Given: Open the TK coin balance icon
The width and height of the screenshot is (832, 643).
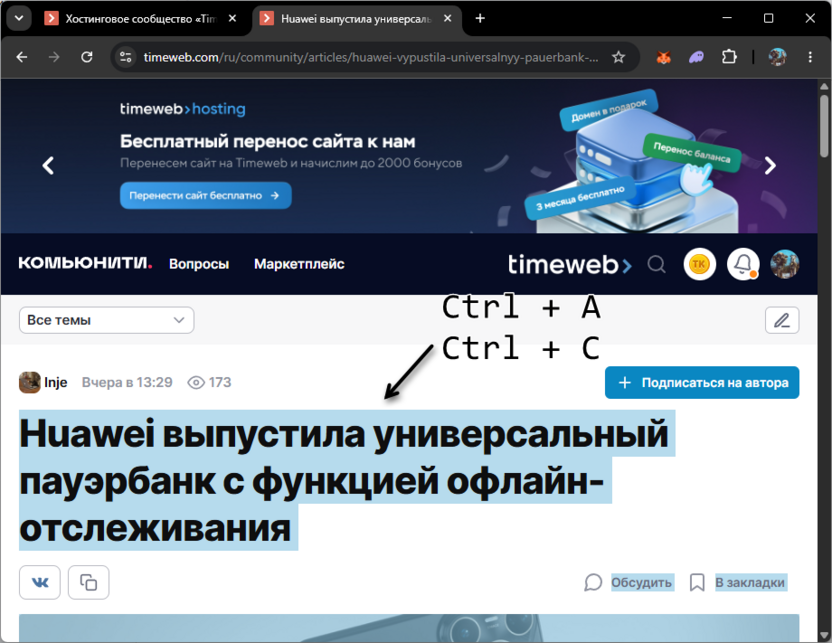Looking at the screenshot, I should [699, 264].
